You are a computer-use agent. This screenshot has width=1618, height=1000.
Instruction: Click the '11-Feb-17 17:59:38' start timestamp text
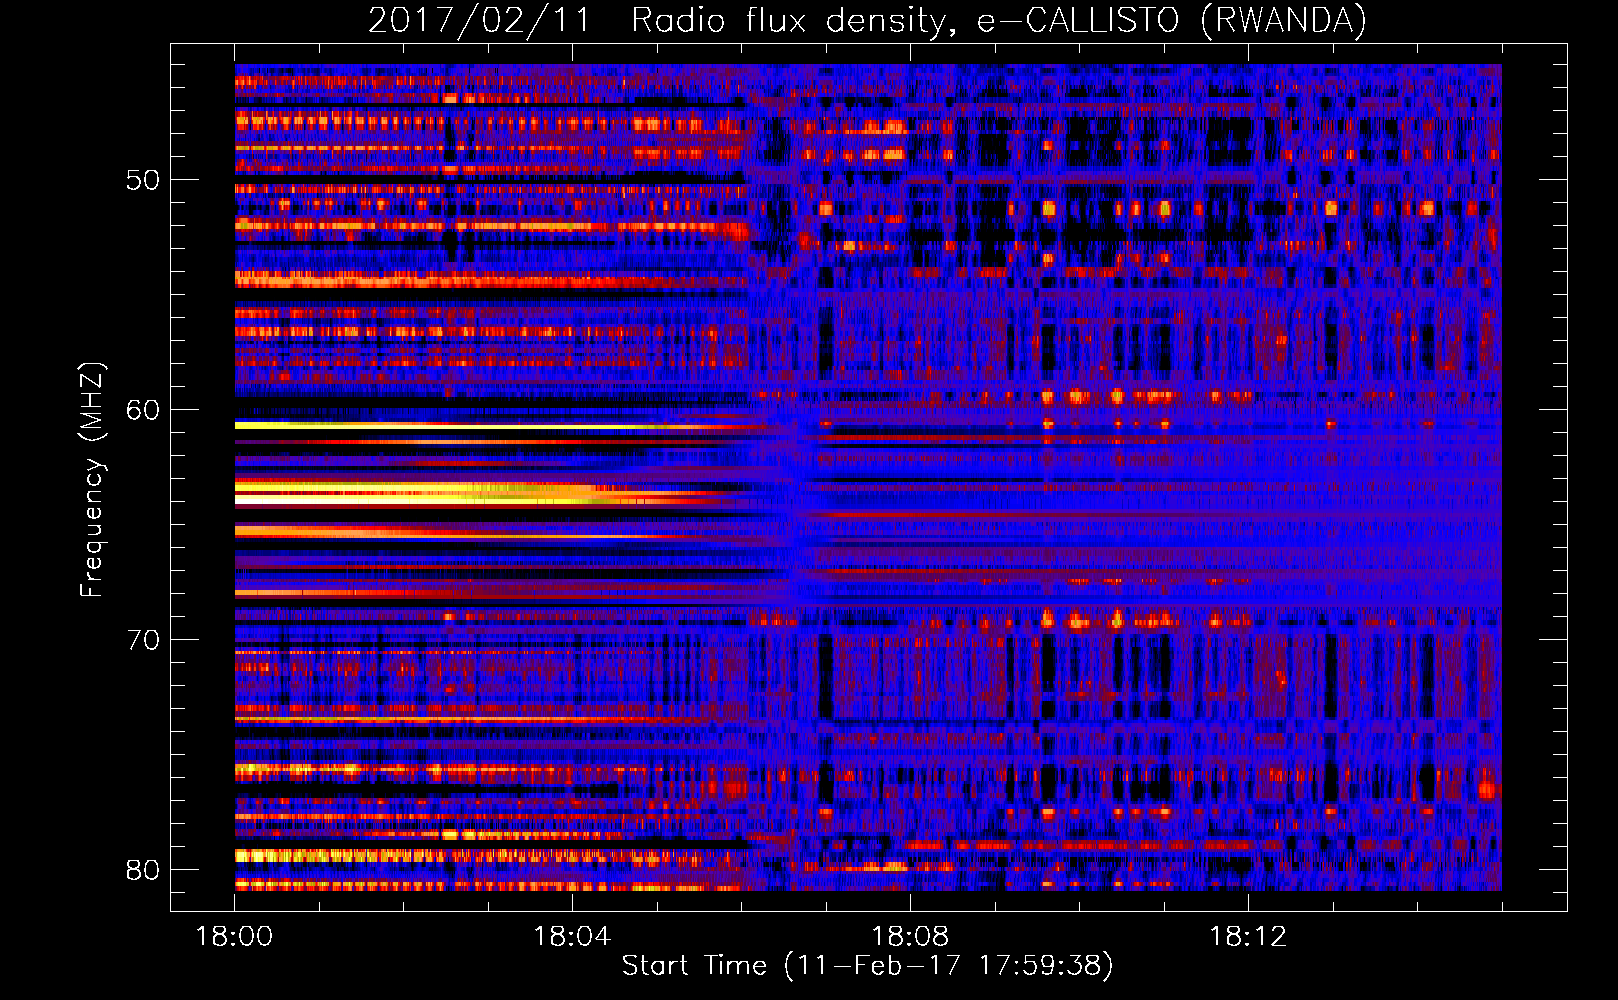949,966
